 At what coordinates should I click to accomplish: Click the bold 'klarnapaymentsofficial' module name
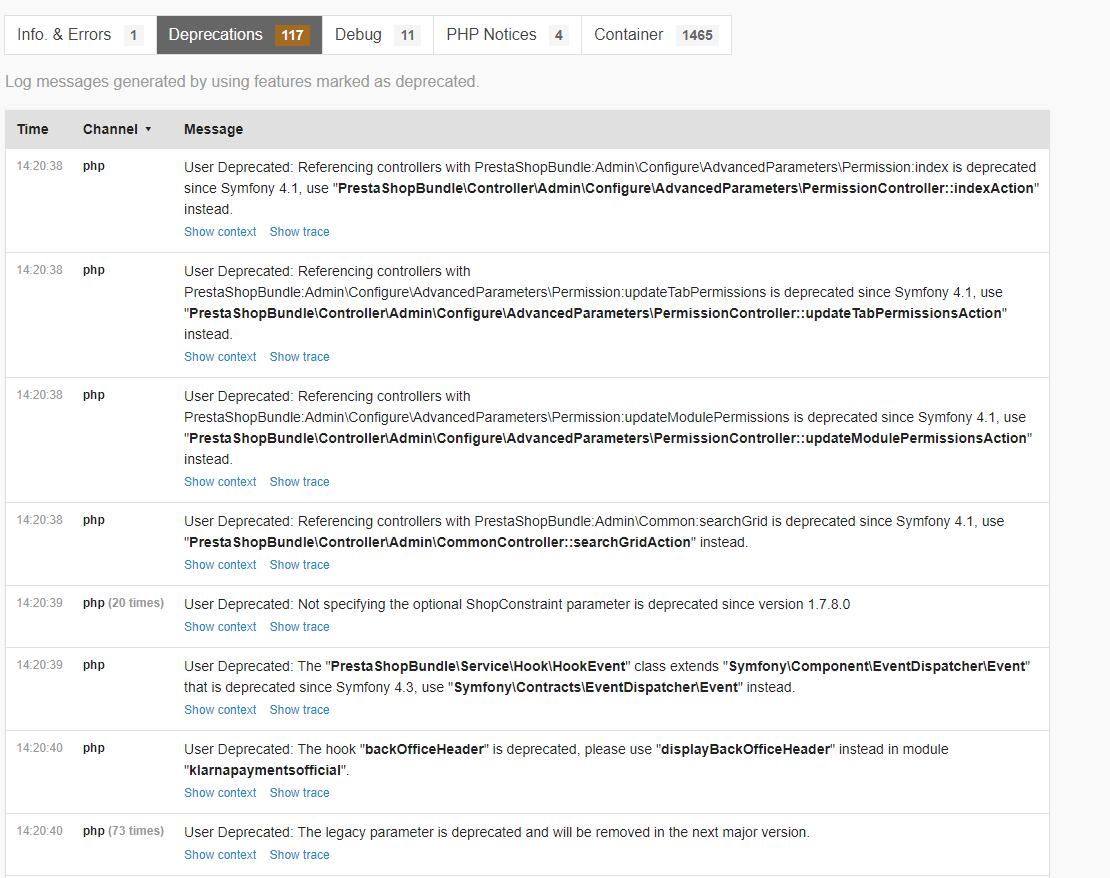[265, 770]
